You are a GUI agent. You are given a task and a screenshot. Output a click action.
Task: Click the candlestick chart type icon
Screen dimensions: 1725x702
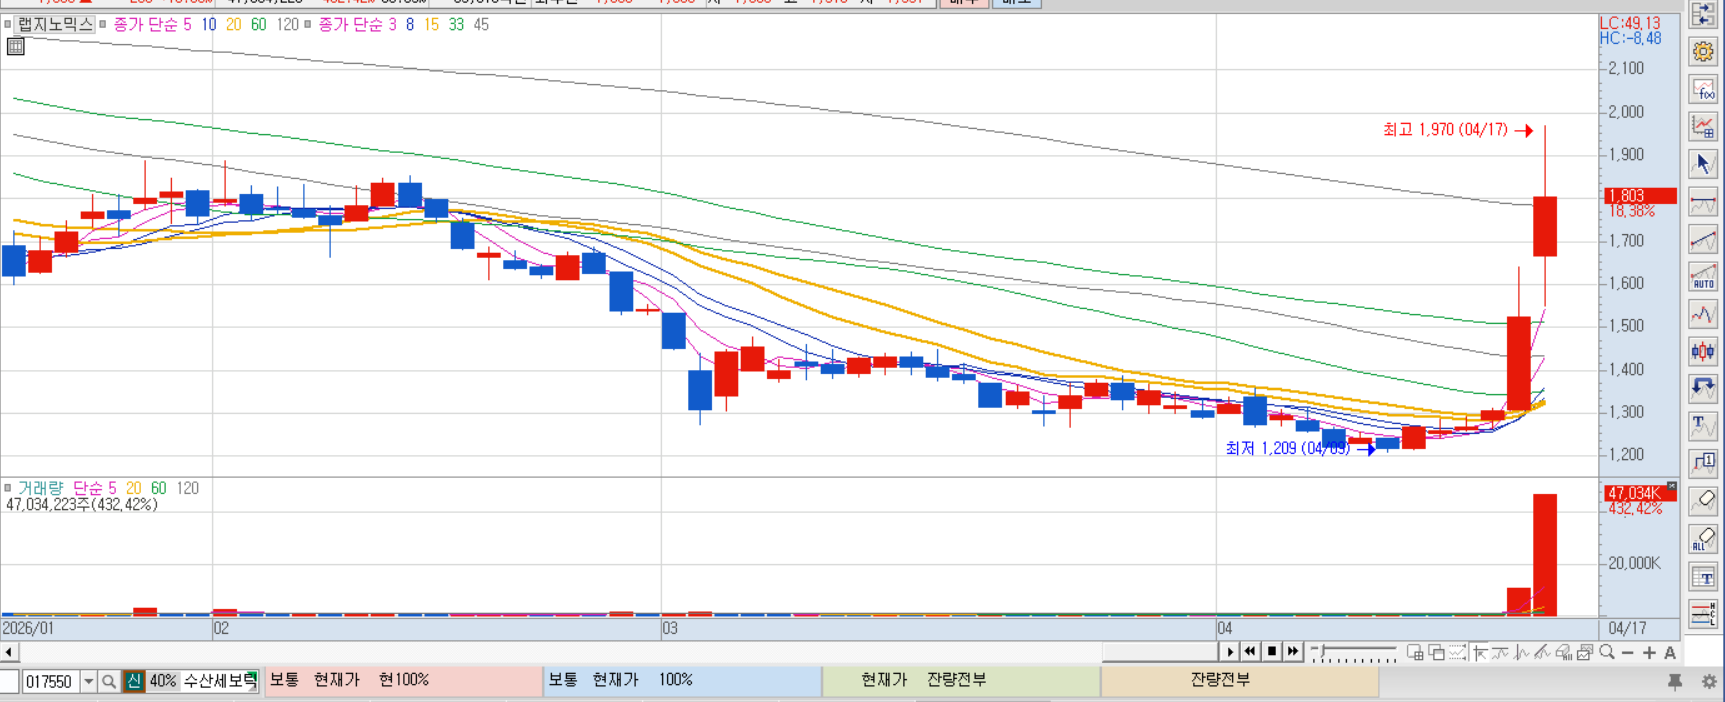click(1703, 351)
